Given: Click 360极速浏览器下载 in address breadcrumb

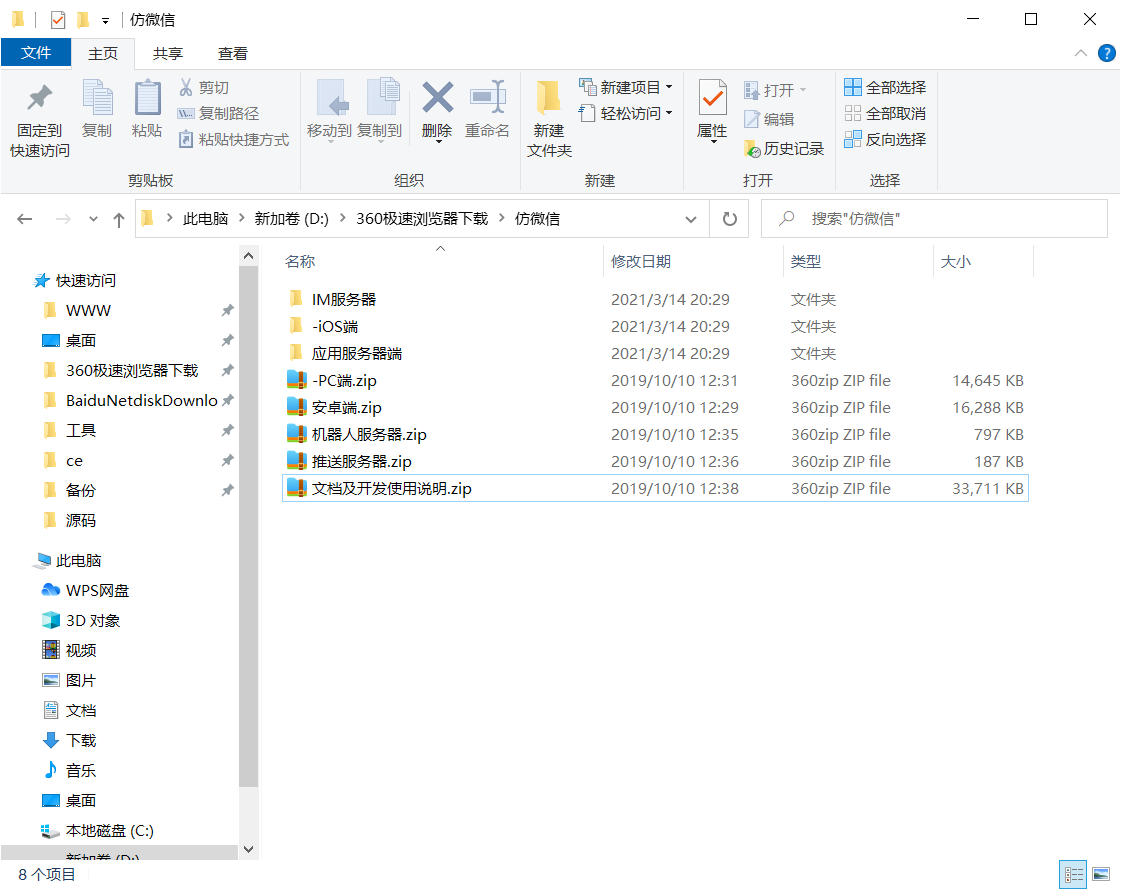Looking at the screenshot, I should (x=422, y=219).
